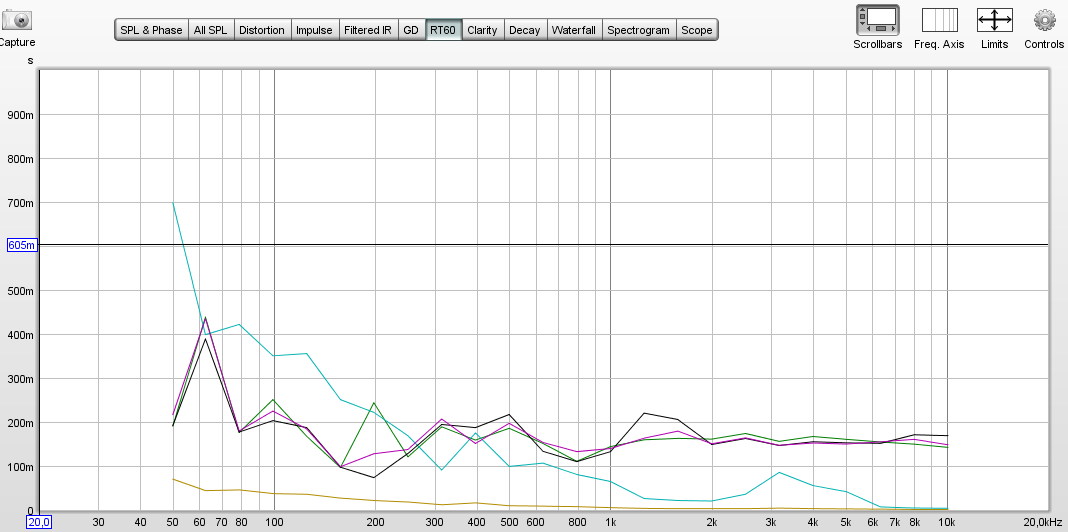Open the graph Limits settings
1068x532 pixels.
pos(994,19)
